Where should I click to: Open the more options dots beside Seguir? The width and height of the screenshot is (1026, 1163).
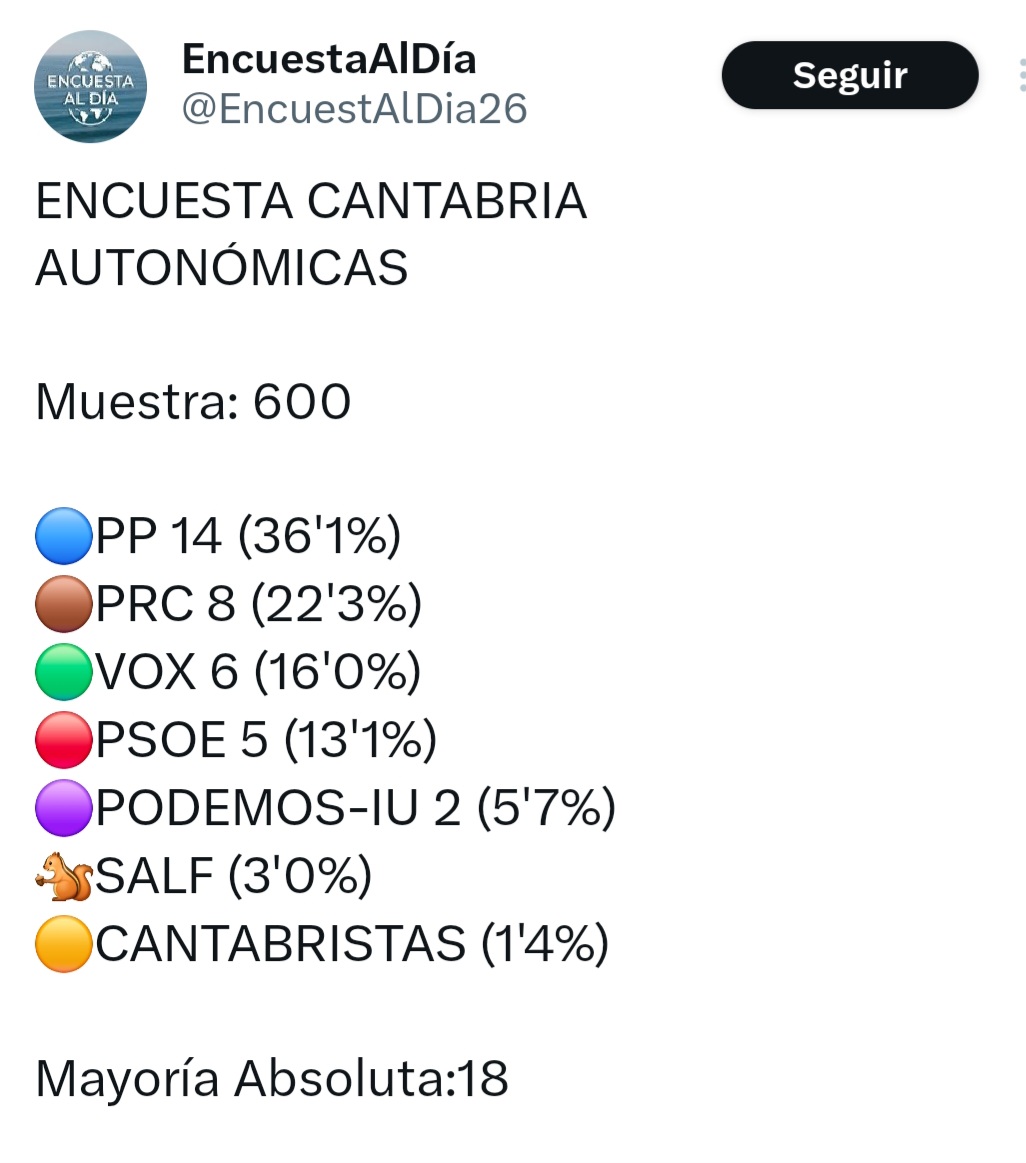1020,75
